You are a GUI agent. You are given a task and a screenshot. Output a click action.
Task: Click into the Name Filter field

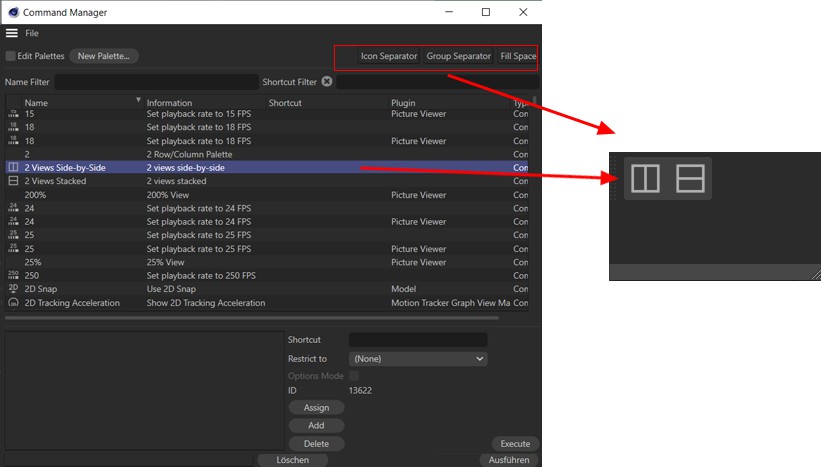[x=155, y=82]
